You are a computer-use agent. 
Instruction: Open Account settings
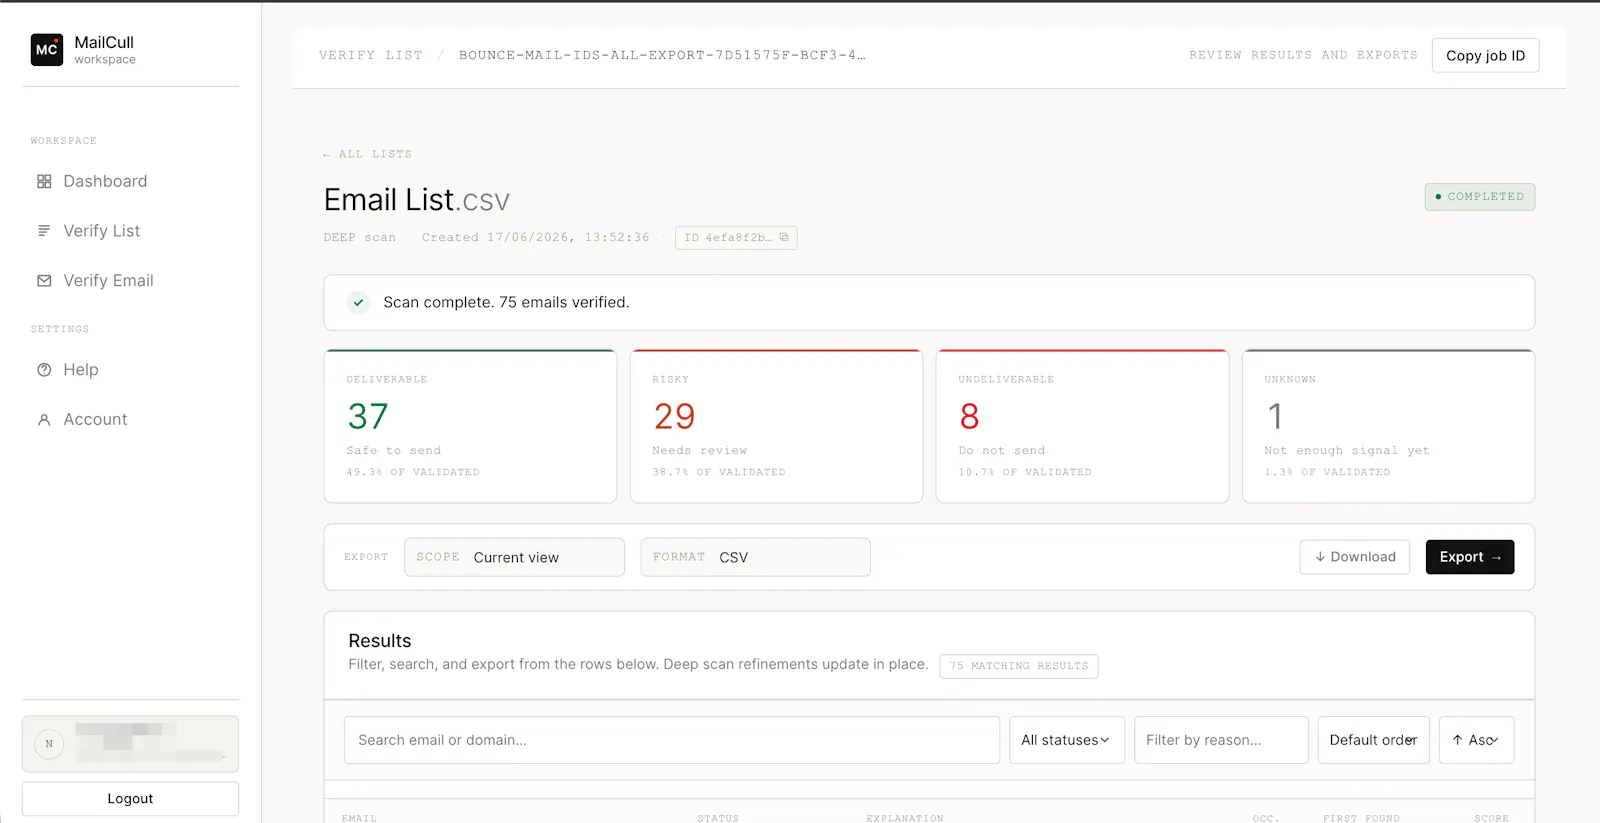[x=95, y=420]
